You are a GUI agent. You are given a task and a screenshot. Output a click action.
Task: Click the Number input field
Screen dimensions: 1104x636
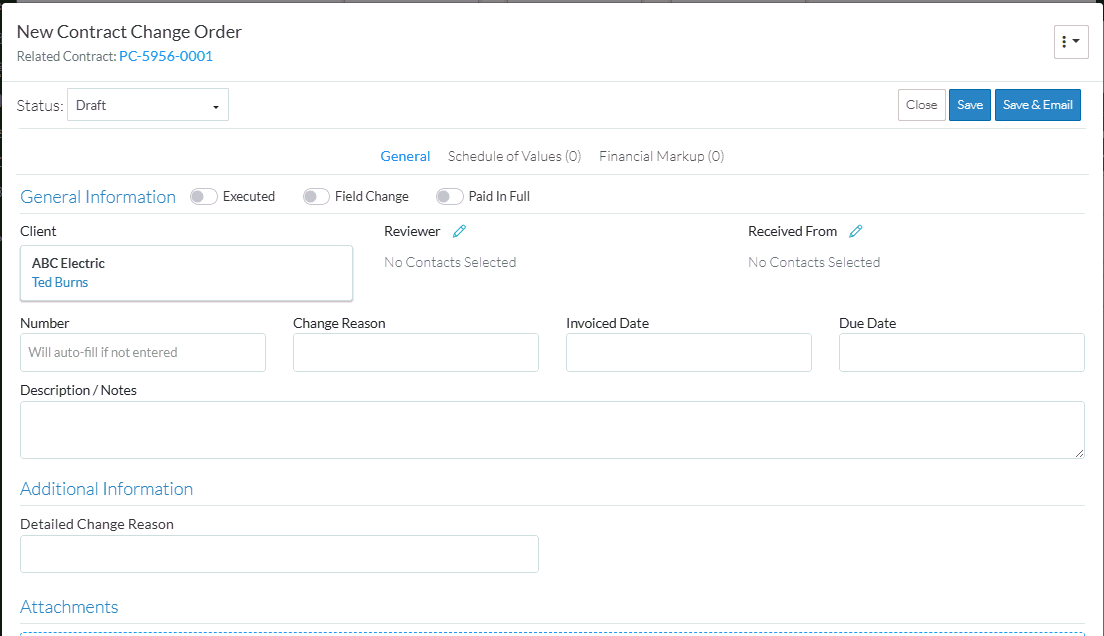pyautogui.click(x=143, y=352)
